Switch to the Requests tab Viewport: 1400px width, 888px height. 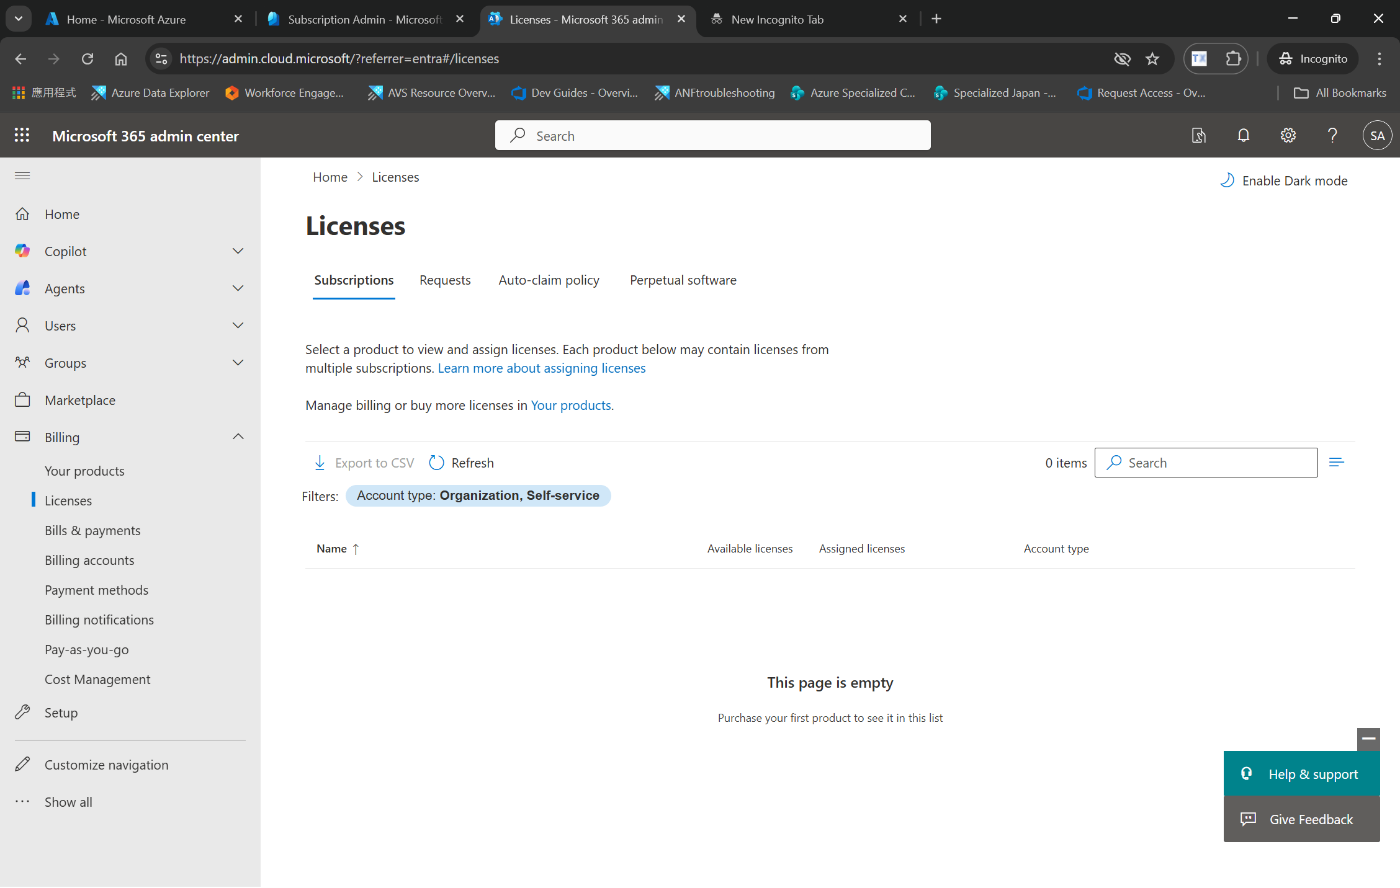tap(445, 280)
